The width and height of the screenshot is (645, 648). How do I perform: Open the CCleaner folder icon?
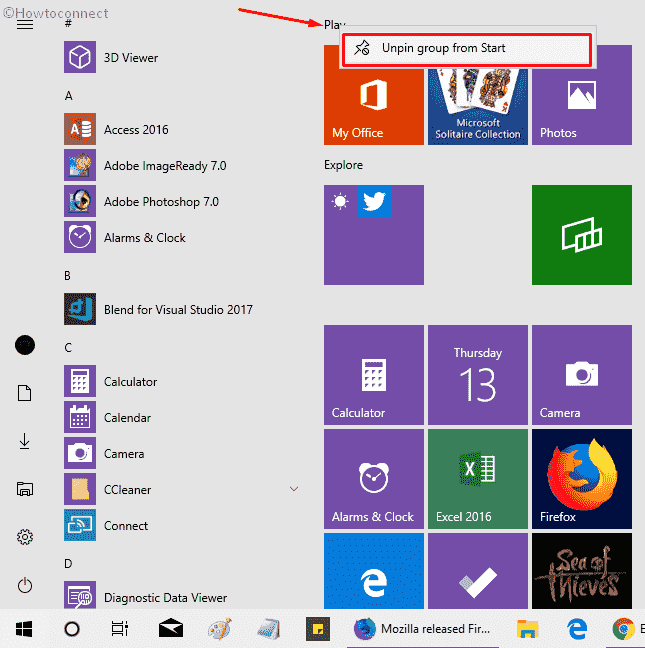tap(80, 489)
